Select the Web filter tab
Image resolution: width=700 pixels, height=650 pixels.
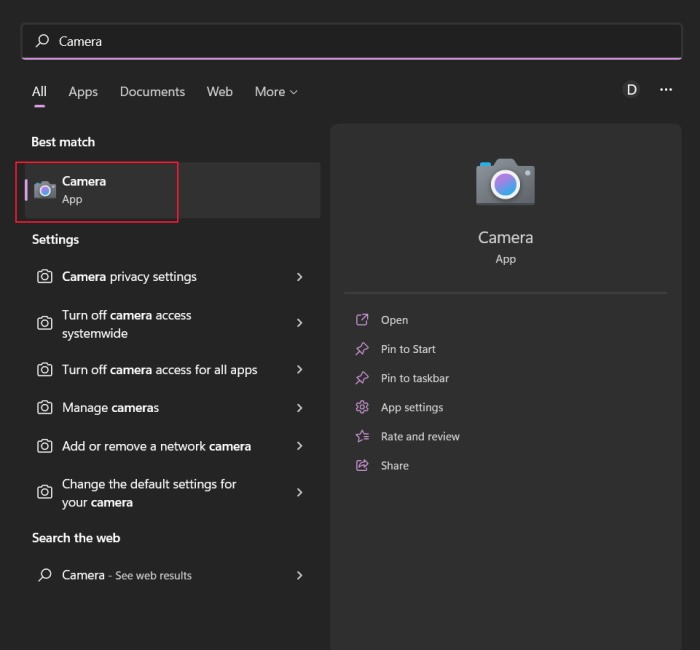(x=220, y=92)
